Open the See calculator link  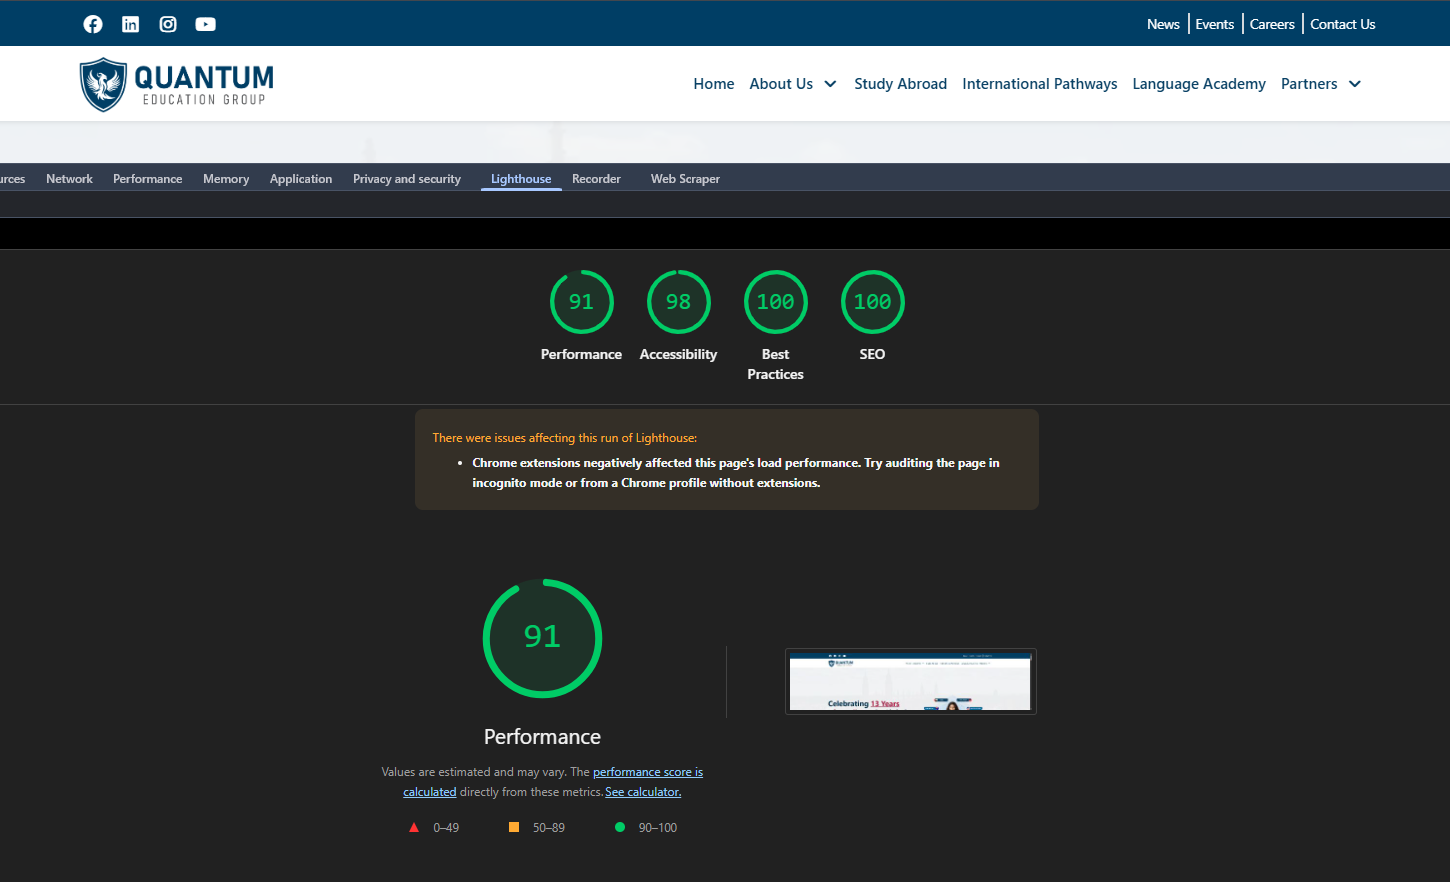(643, 792)
